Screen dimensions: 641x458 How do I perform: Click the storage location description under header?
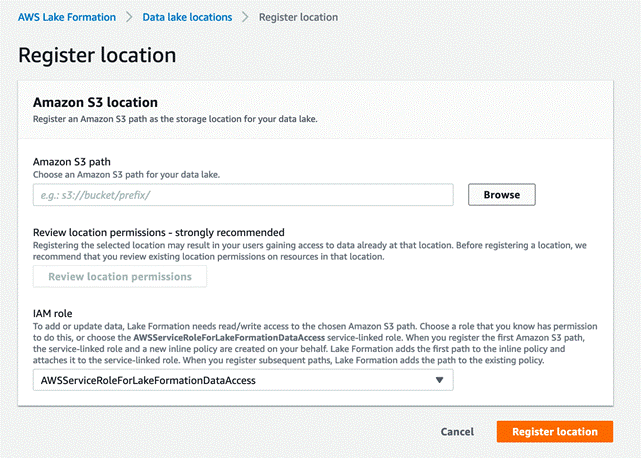coord(175,118)
